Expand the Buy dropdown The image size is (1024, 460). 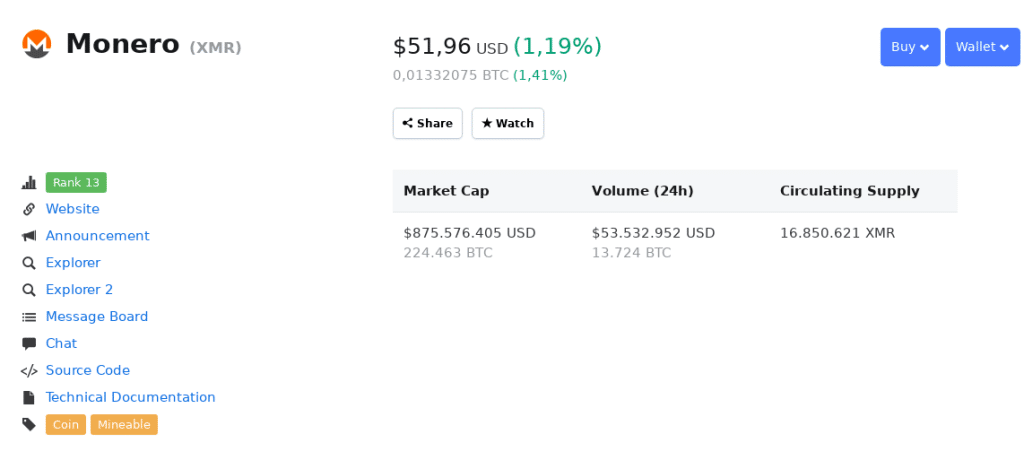[x=910, y=47]
